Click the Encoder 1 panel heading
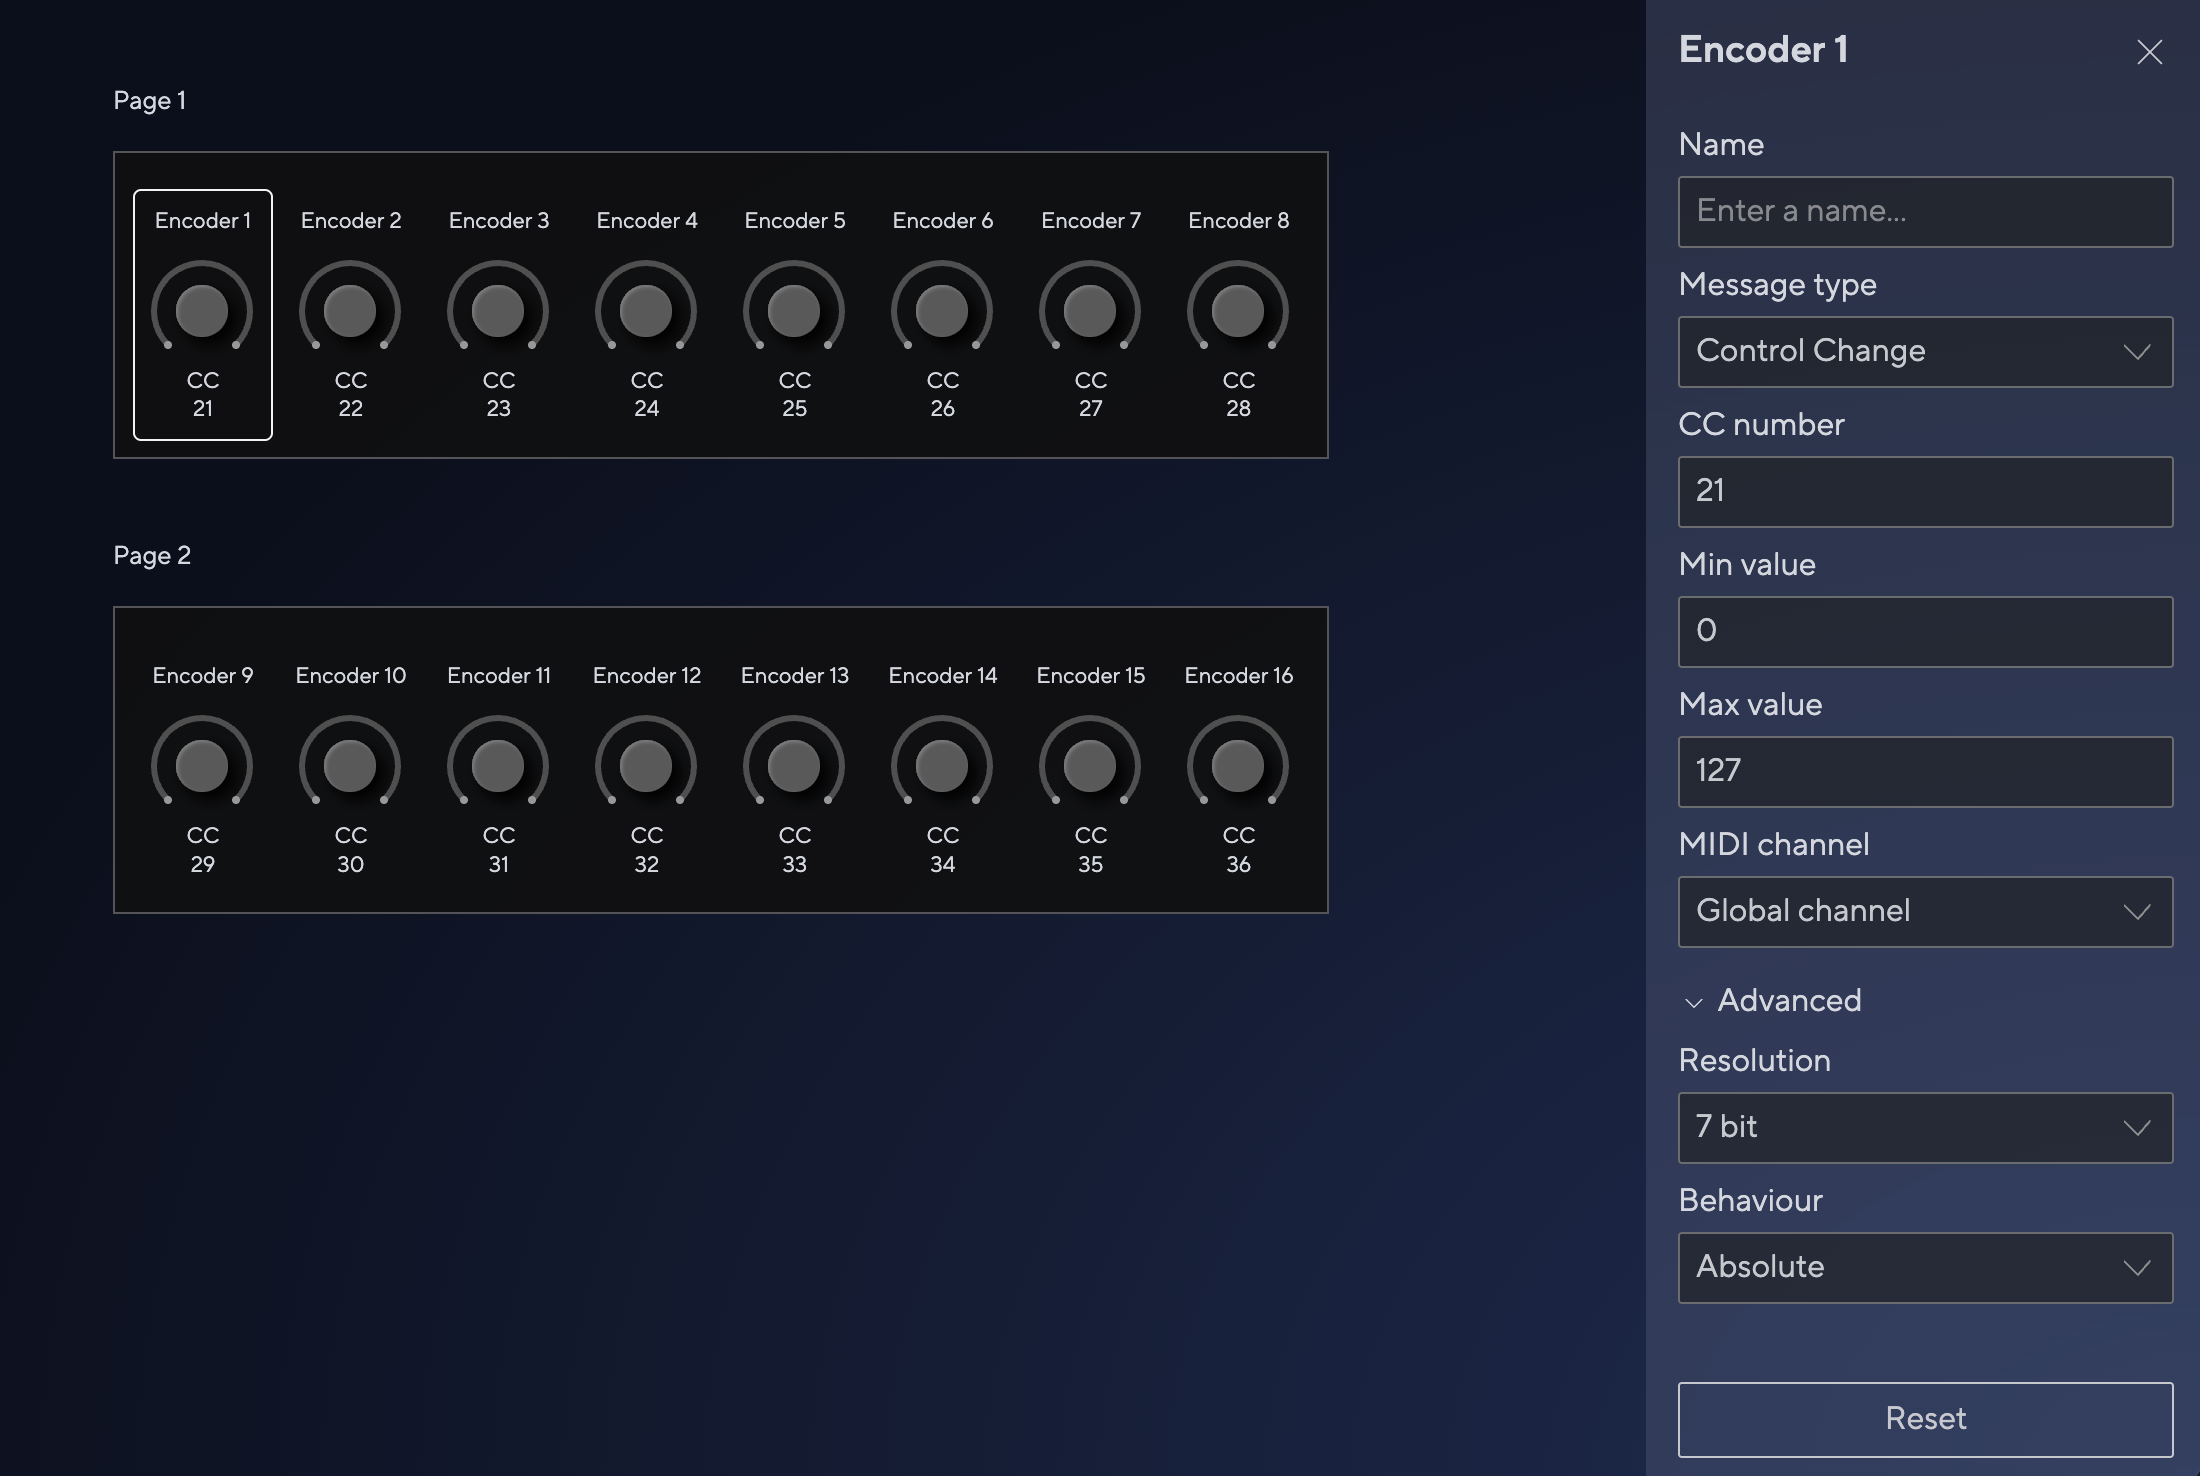This screenshot has width=2200, height=1476. click(1762, 50)
